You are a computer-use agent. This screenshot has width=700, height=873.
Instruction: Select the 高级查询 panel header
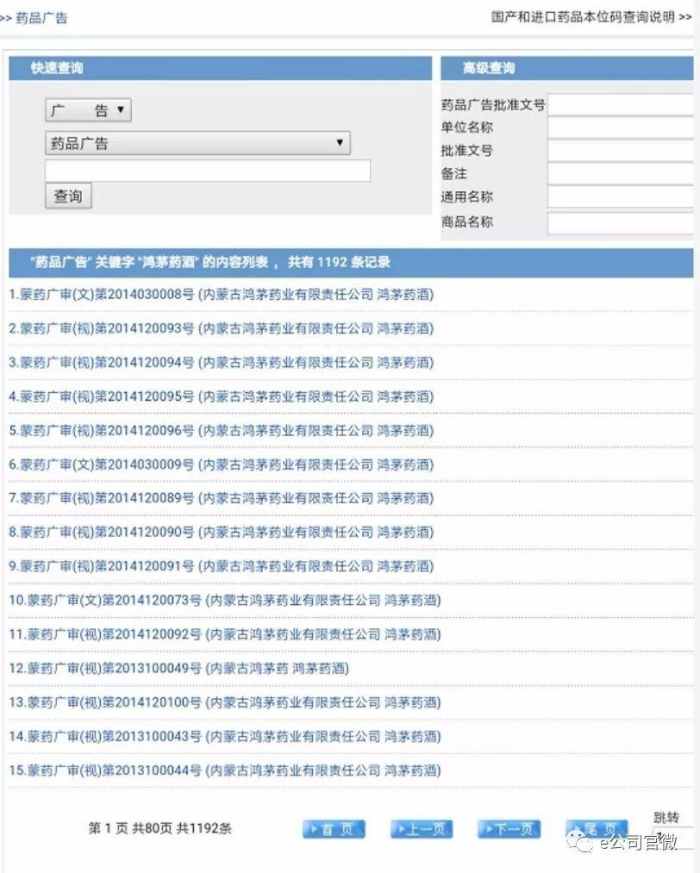pos(567,68)
